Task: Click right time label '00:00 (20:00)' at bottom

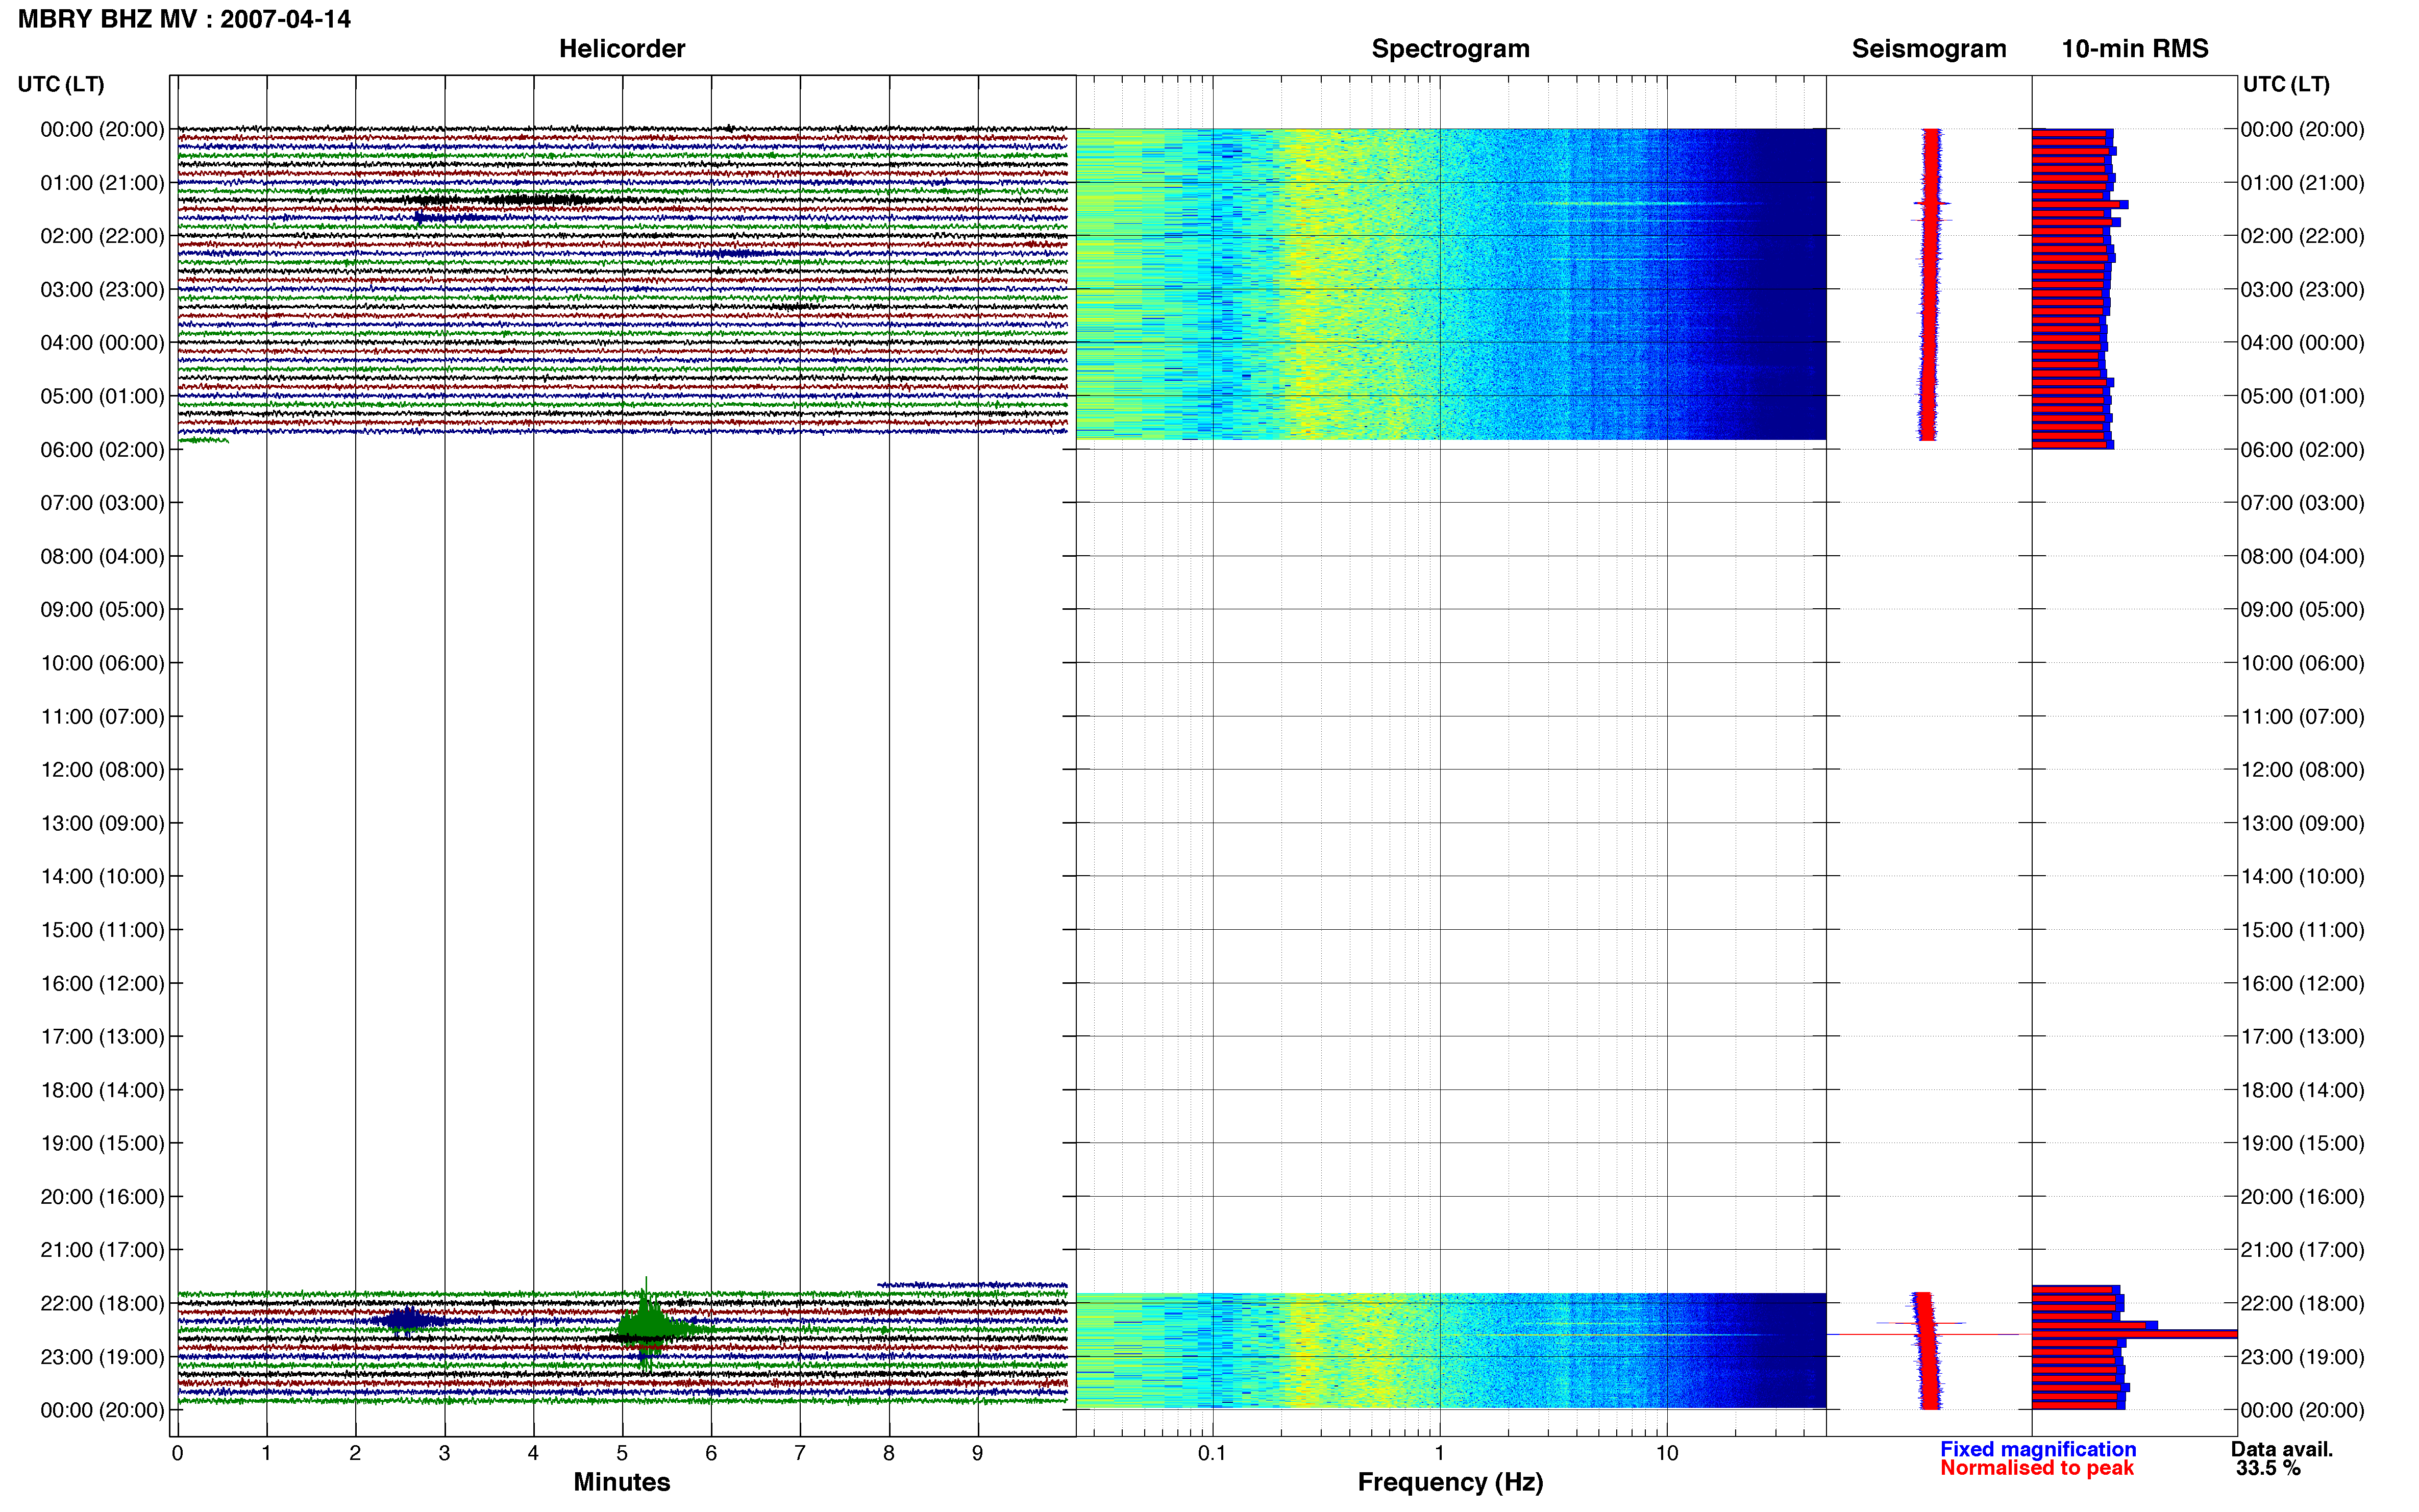Action: [2302, 1410]
